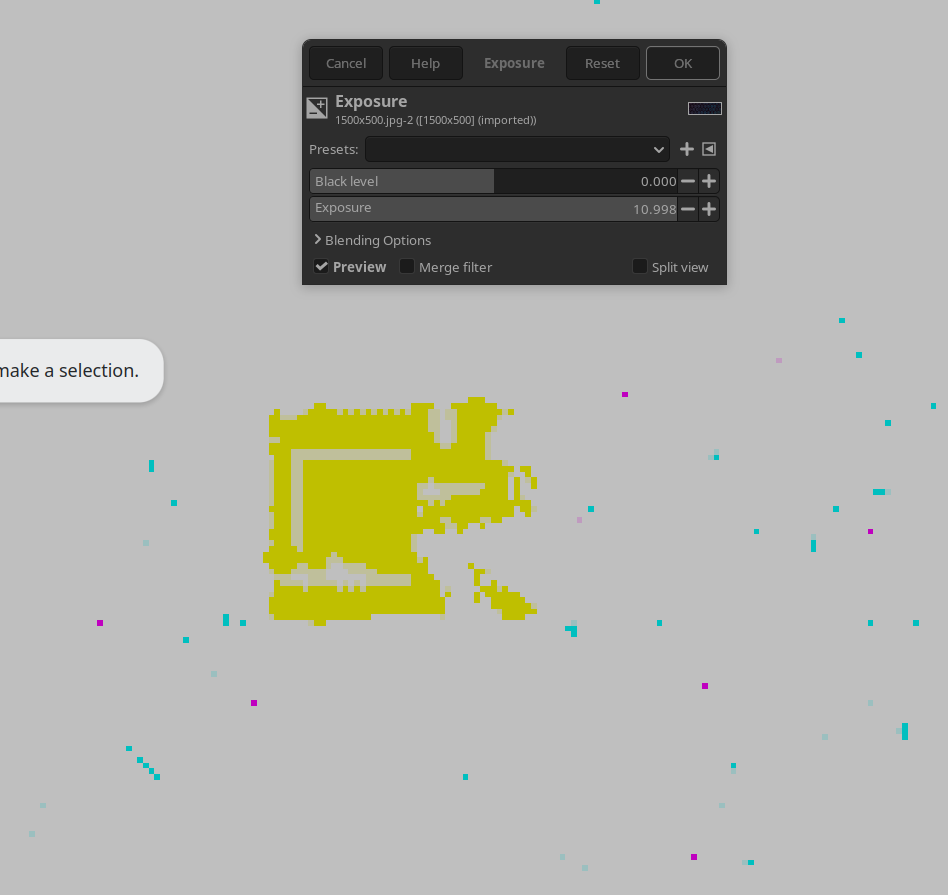The image size is (948, 895).
Task: Click the image thumbnail preview in dialog header
Action: click(x=704, y=108)
